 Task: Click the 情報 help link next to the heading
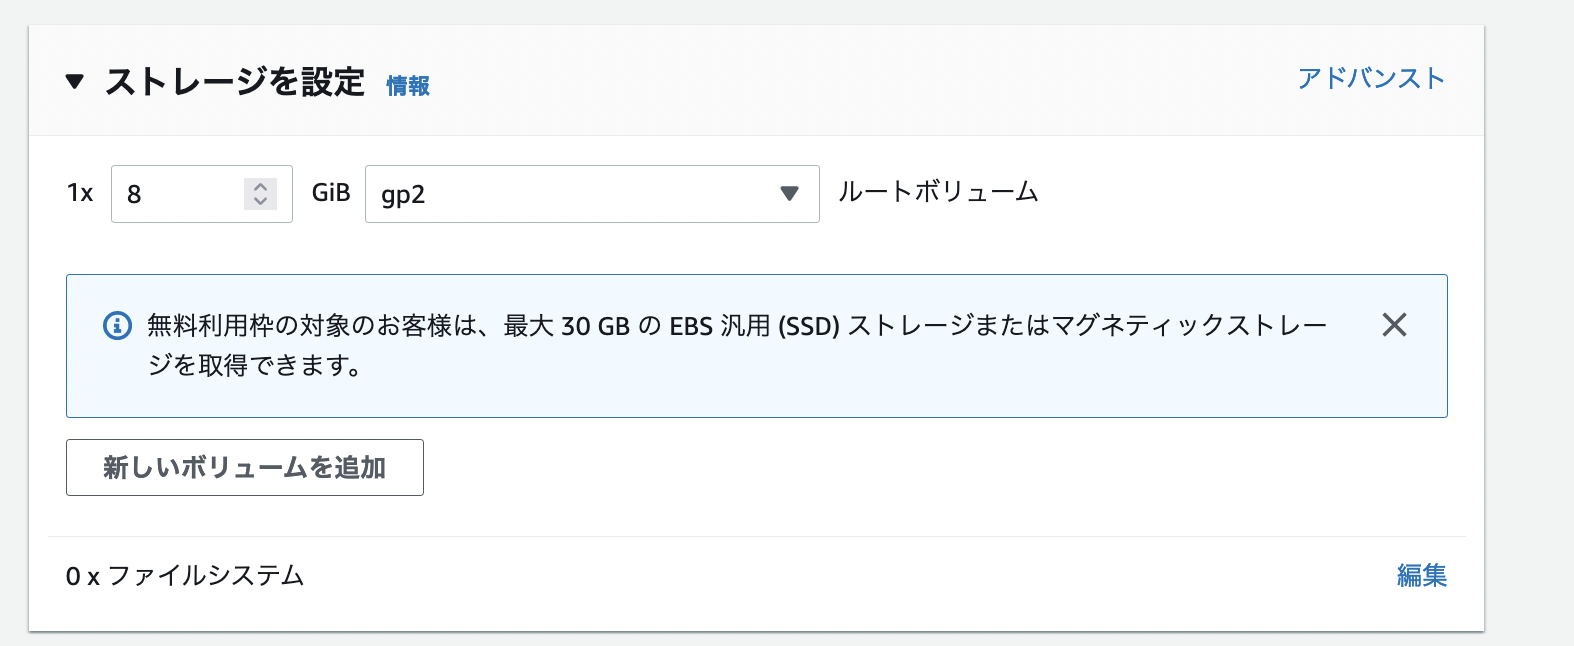(406, 86)
